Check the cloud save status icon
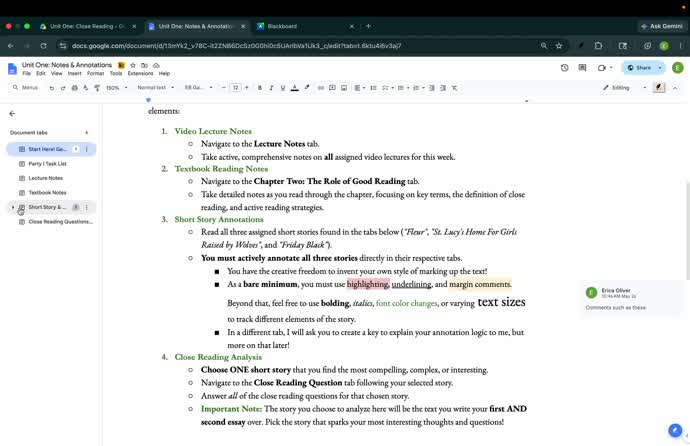The width and height of the screenshot is (690, 446). pyautogui.click(x=156, y=65)
